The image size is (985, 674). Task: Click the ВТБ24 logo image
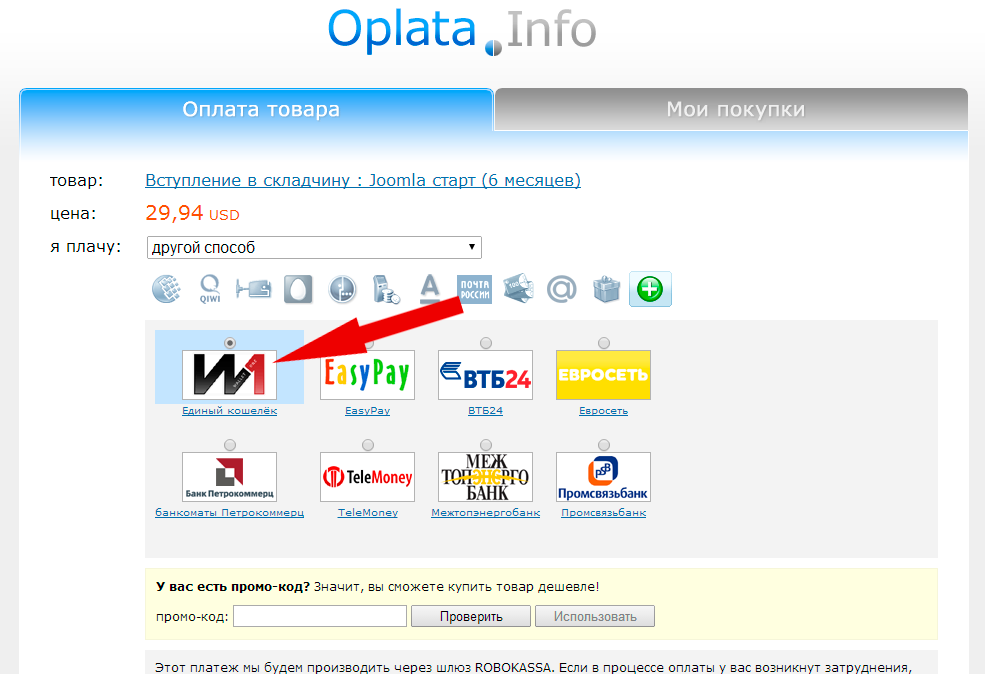click(486, 375)
